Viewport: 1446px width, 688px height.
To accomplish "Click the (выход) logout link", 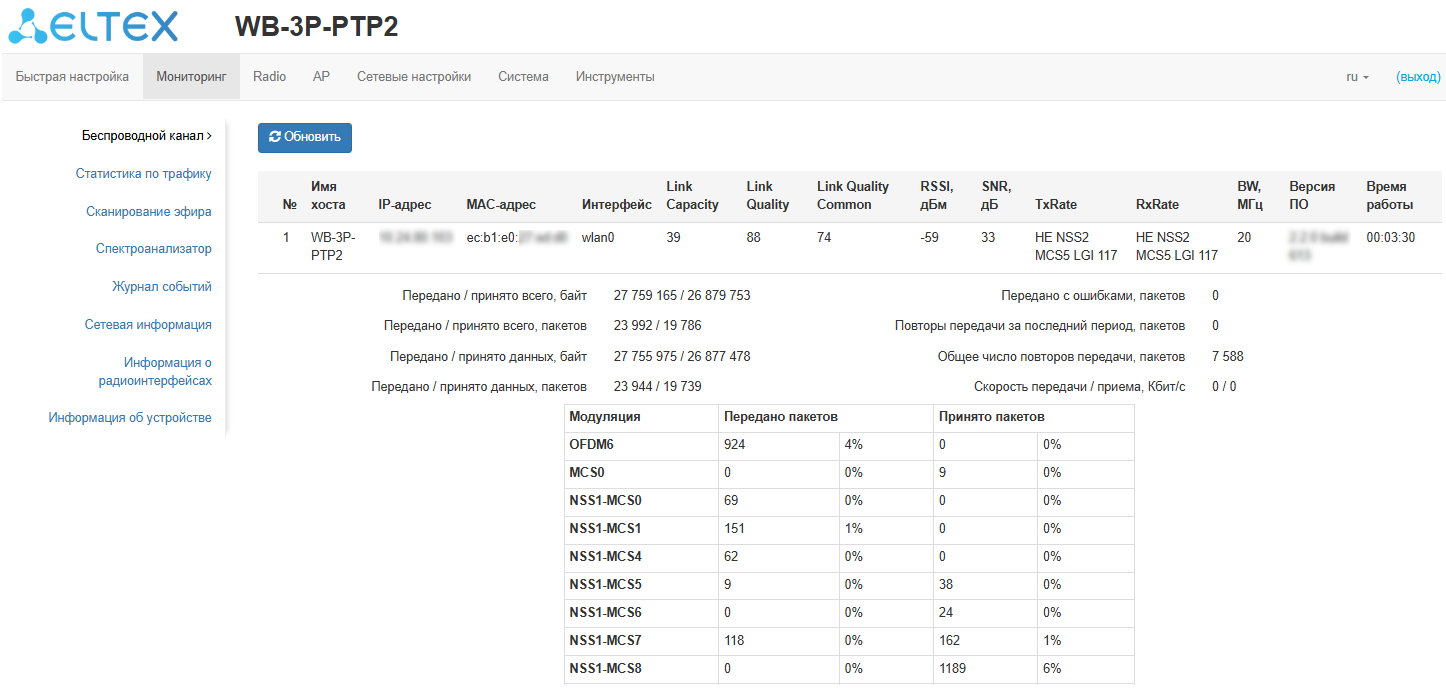I will pos(1418,77).
